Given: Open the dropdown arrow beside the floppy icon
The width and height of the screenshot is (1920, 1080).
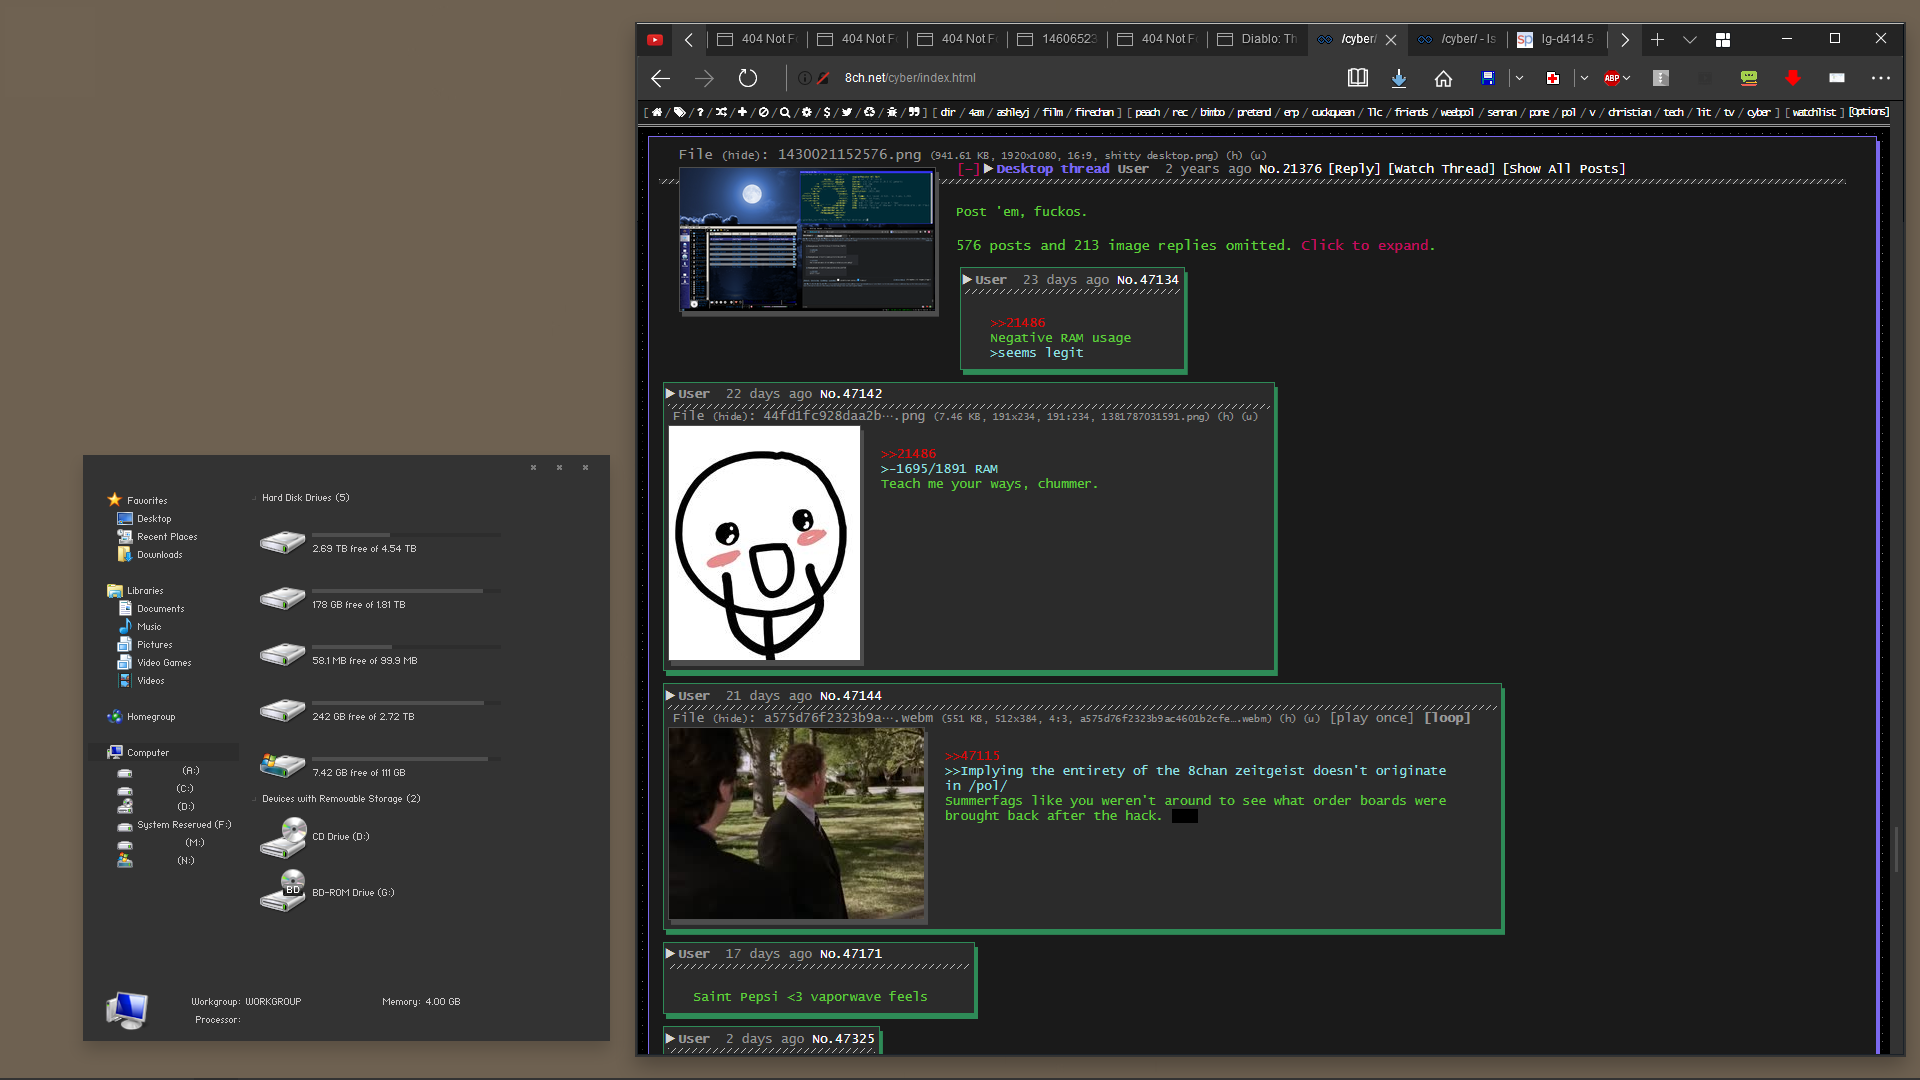Looking at the screenshot, I should (x=1519, y=78).
